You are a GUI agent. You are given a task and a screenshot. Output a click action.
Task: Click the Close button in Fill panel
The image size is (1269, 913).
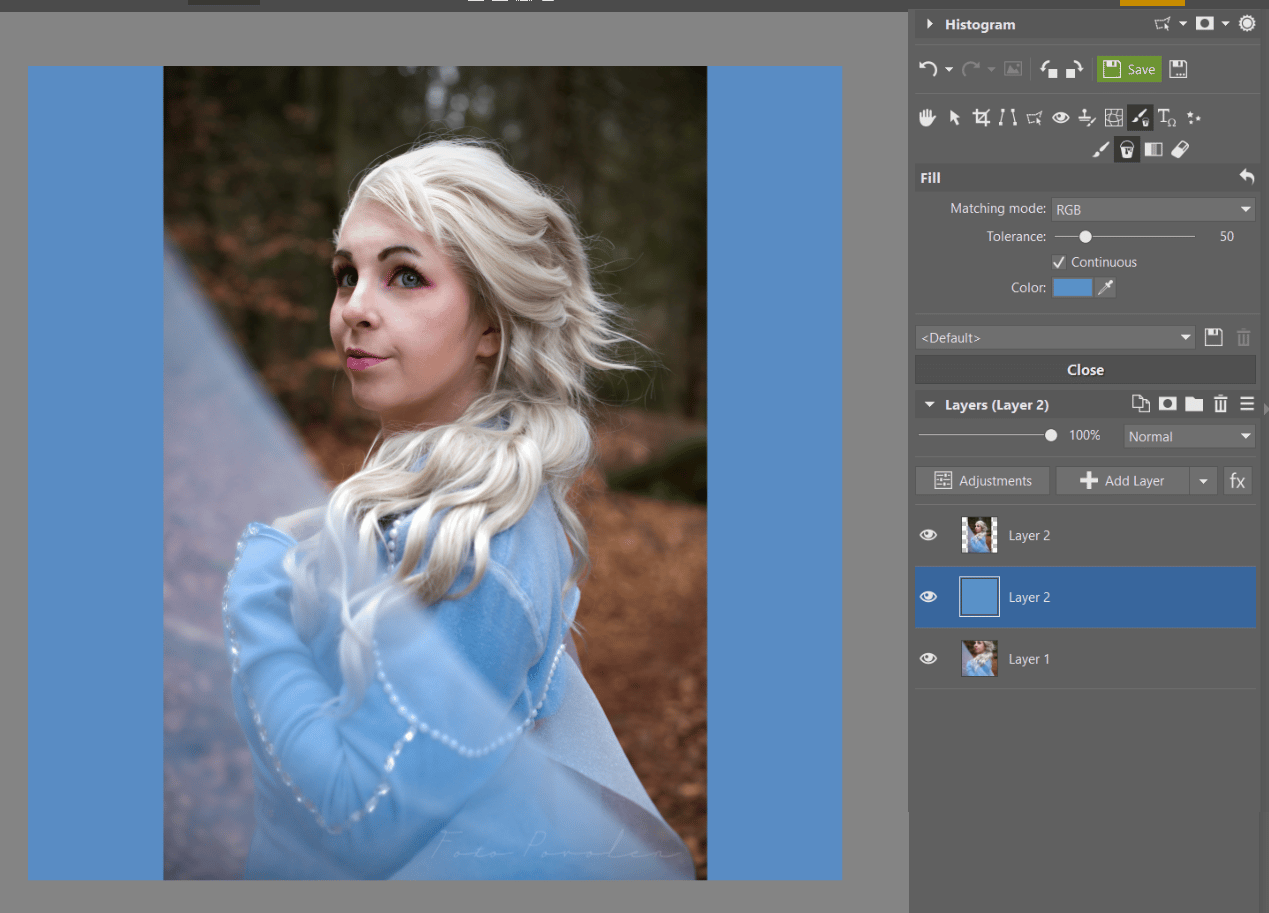tap(1085, 370)
